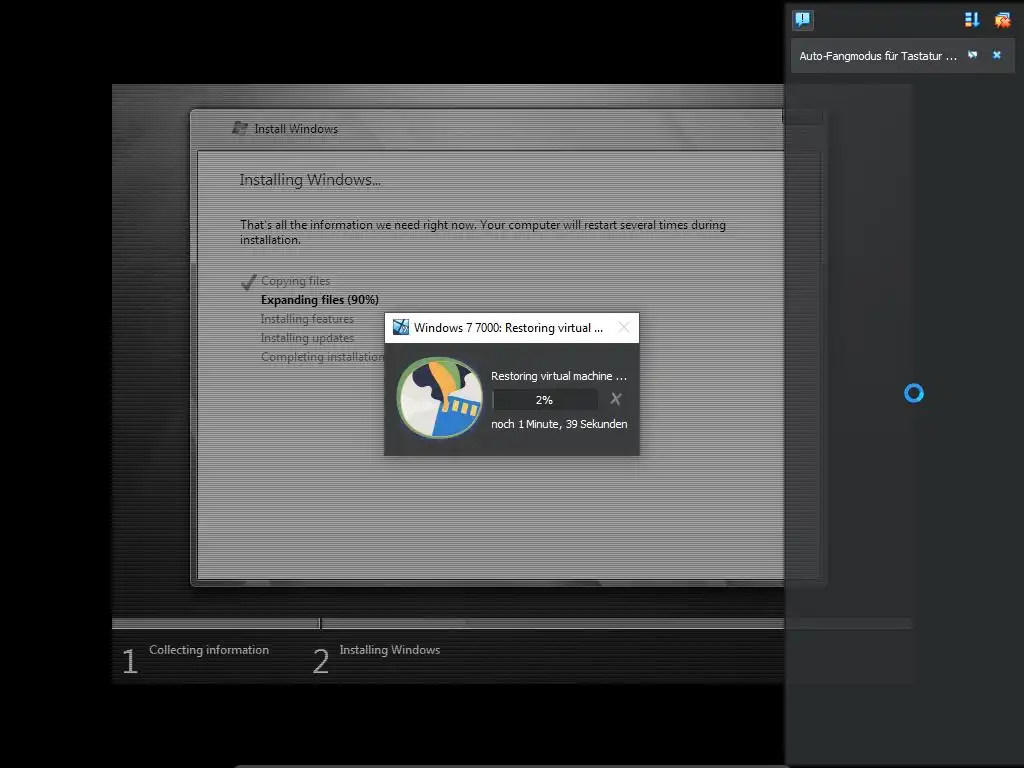Click the 'Installing features' step

307,319
